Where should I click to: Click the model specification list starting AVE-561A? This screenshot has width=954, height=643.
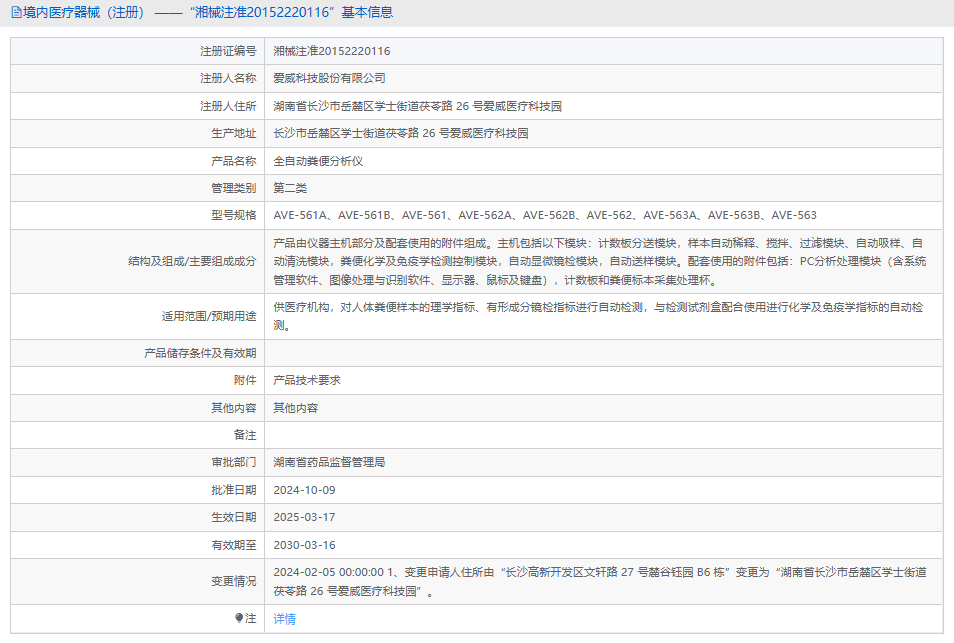tap(544, 215)
